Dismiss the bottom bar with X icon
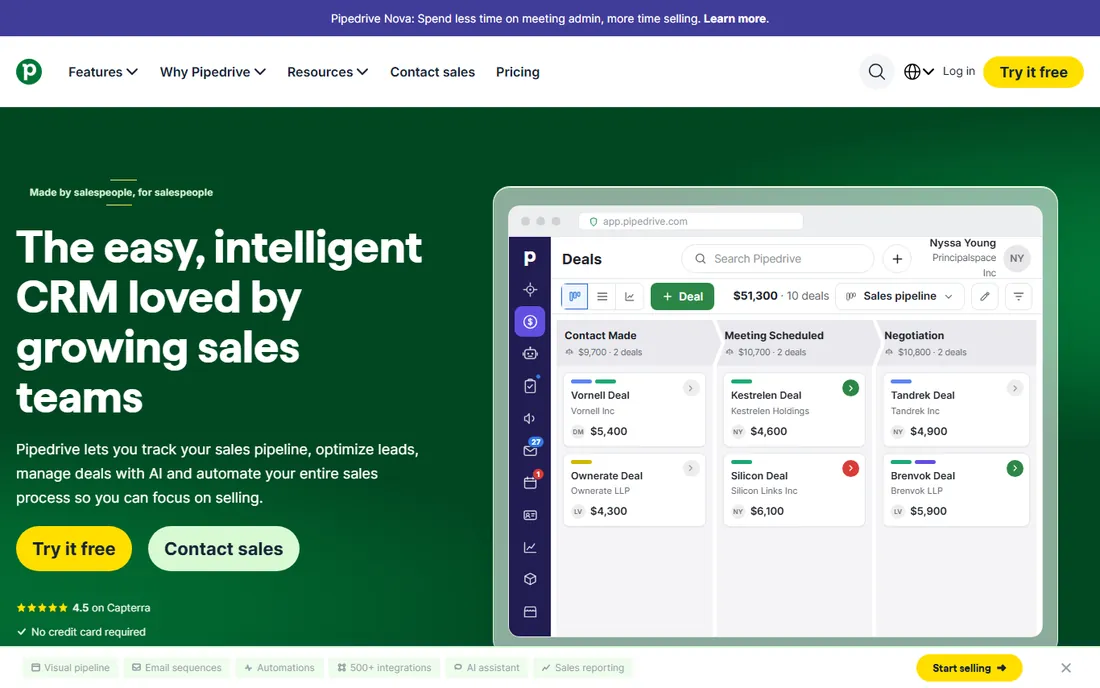 (1066, 668)
